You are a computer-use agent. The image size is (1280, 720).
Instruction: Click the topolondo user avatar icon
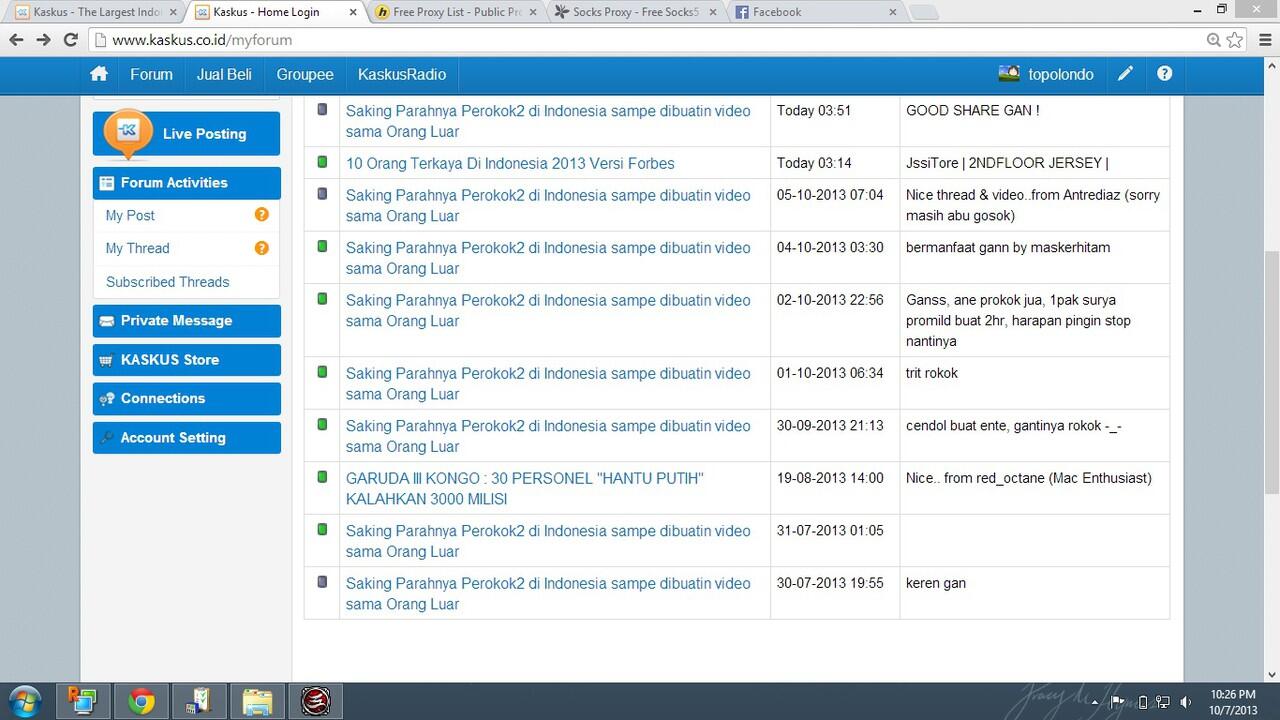1009,73
